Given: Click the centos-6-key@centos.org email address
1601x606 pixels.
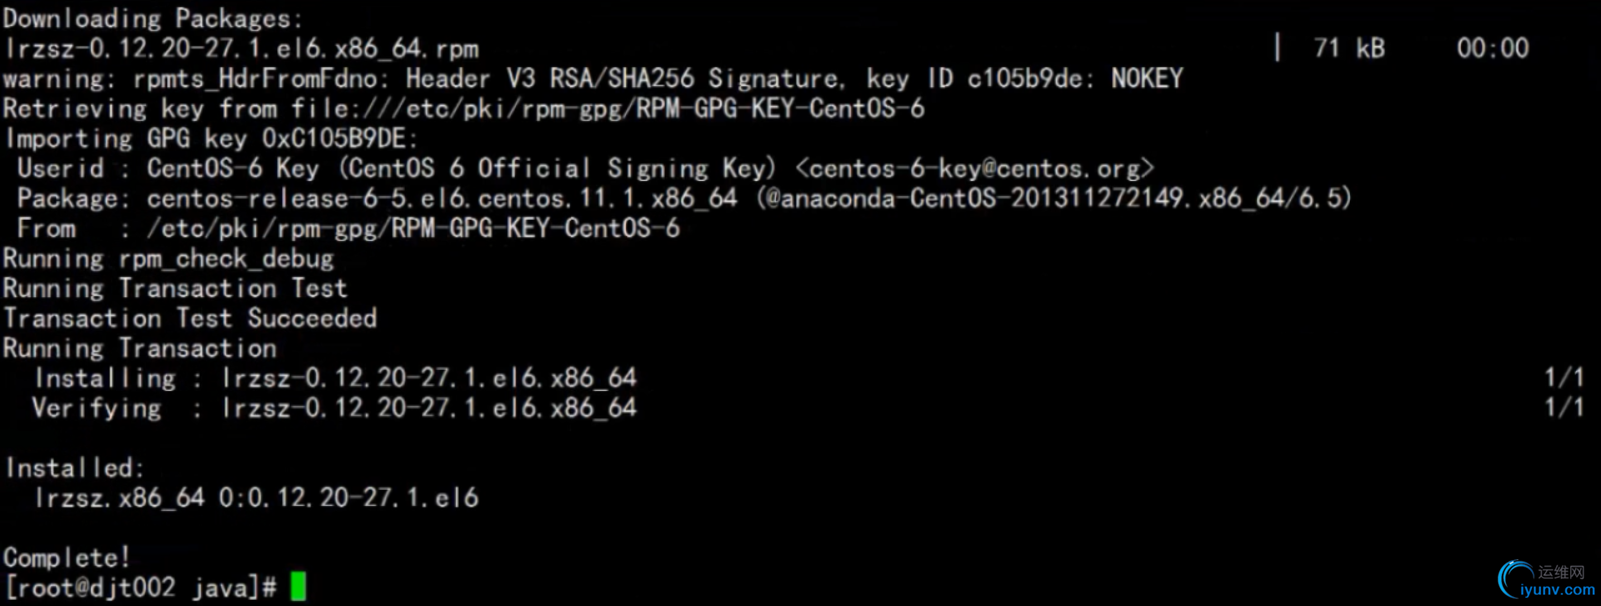Looking at the screenshot, I should pyautogui.click(x=974, y=168).
